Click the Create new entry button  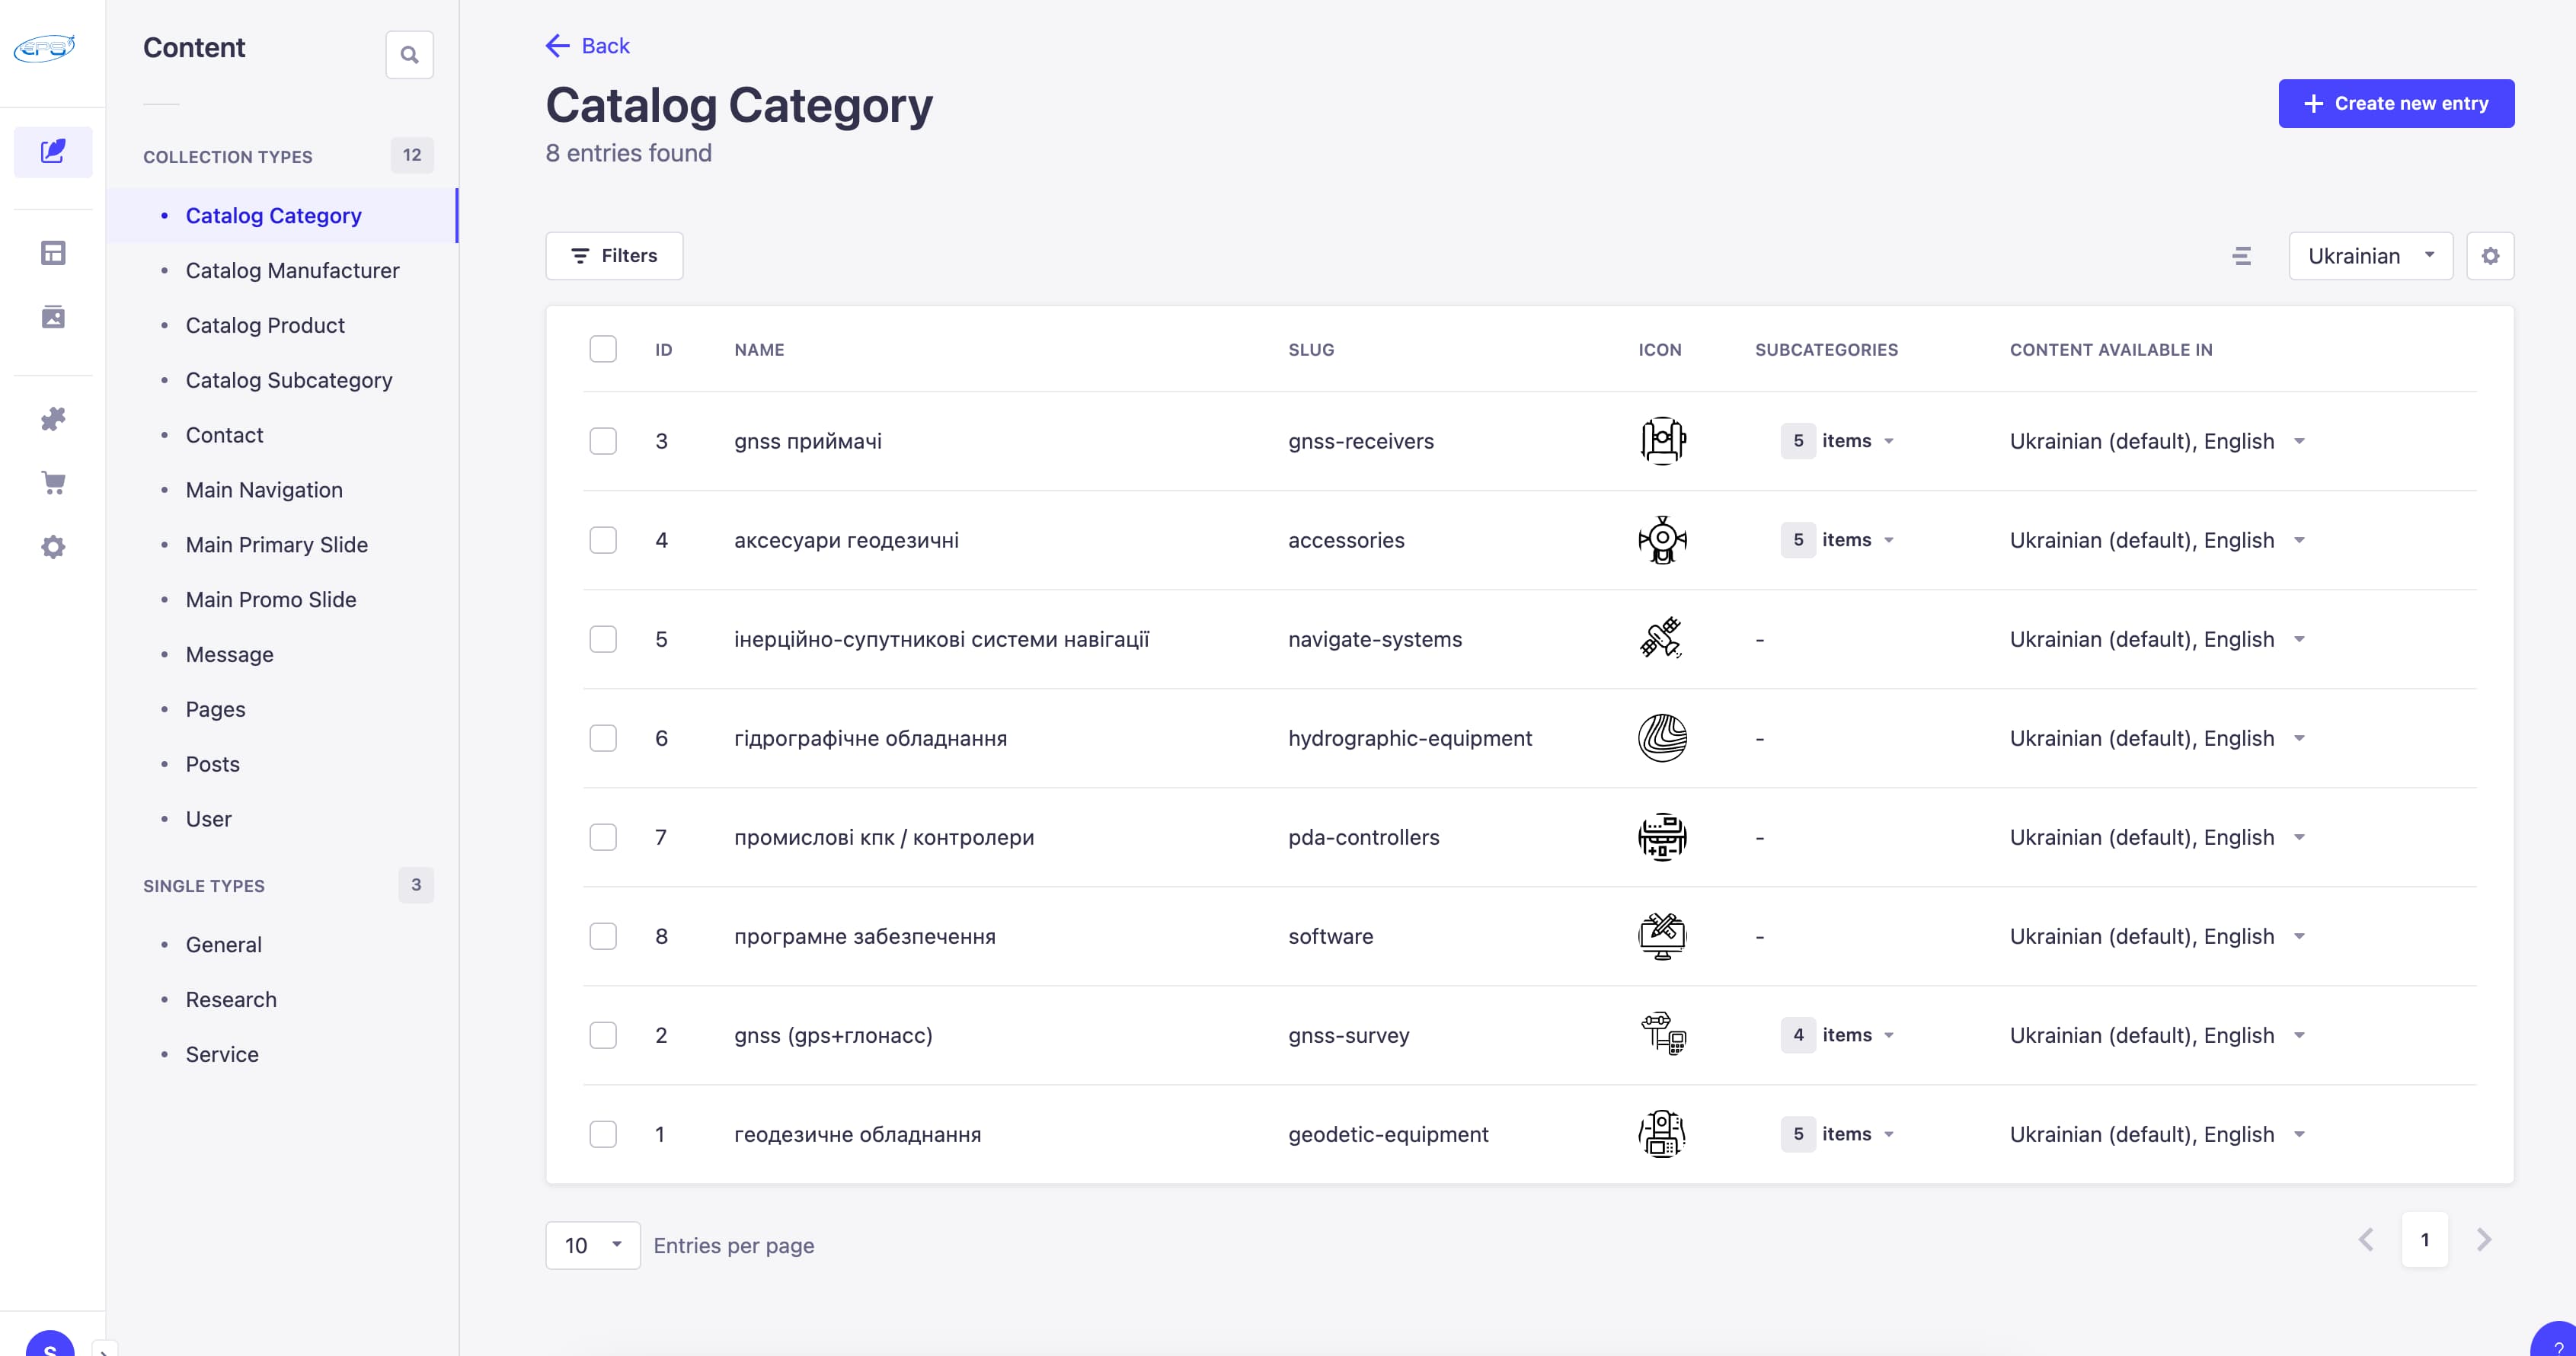[x=2396, y=103]
